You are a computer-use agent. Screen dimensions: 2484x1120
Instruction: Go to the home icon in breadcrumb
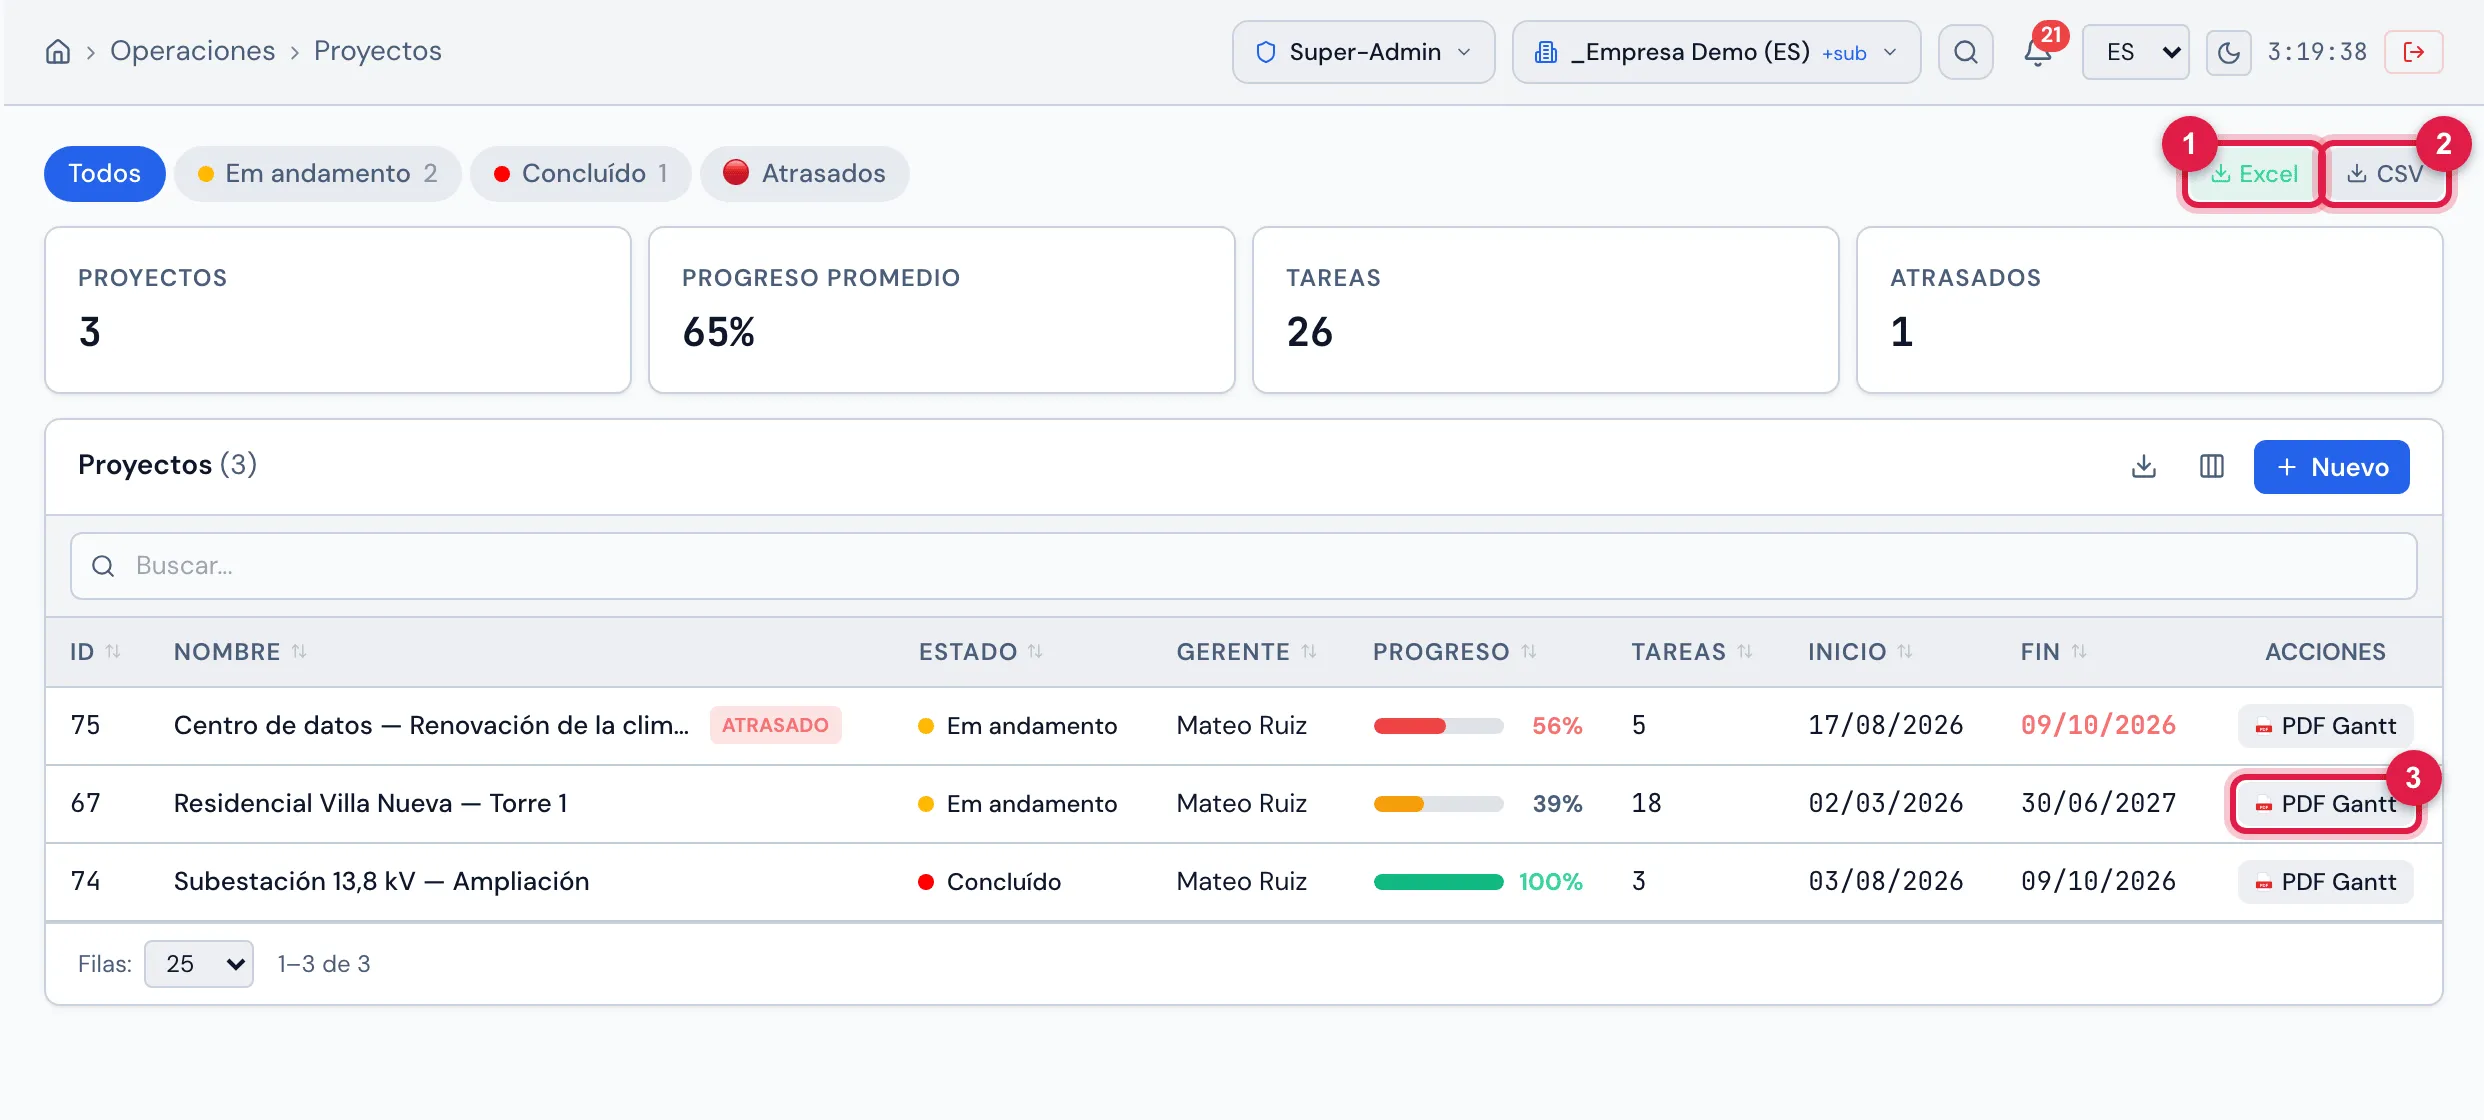[x=58, y=51]
